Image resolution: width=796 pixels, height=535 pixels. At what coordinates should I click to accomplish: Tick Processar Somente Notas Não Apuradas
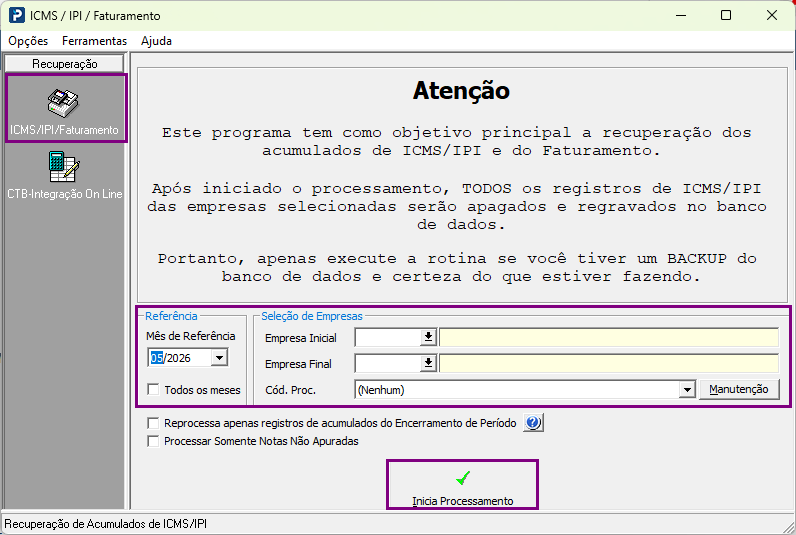coord(153,441)
